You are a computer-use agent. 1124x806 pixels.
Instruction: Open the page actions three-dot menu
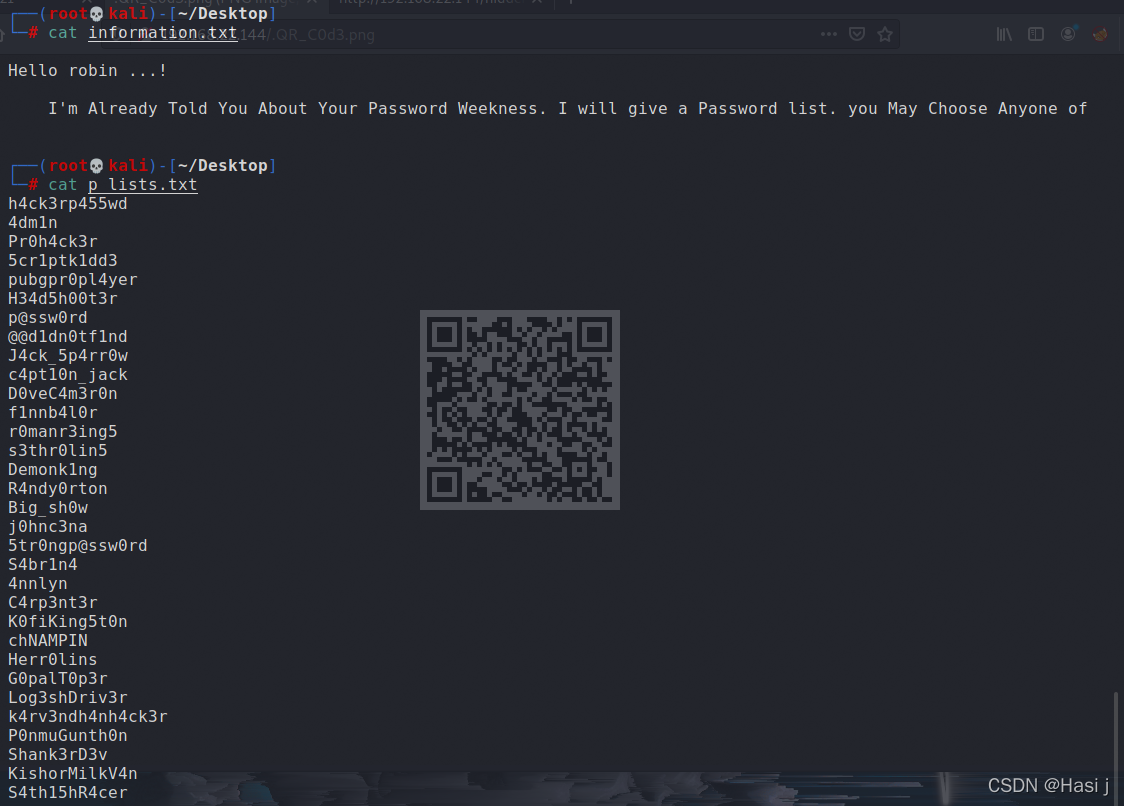tap(829, 34)
